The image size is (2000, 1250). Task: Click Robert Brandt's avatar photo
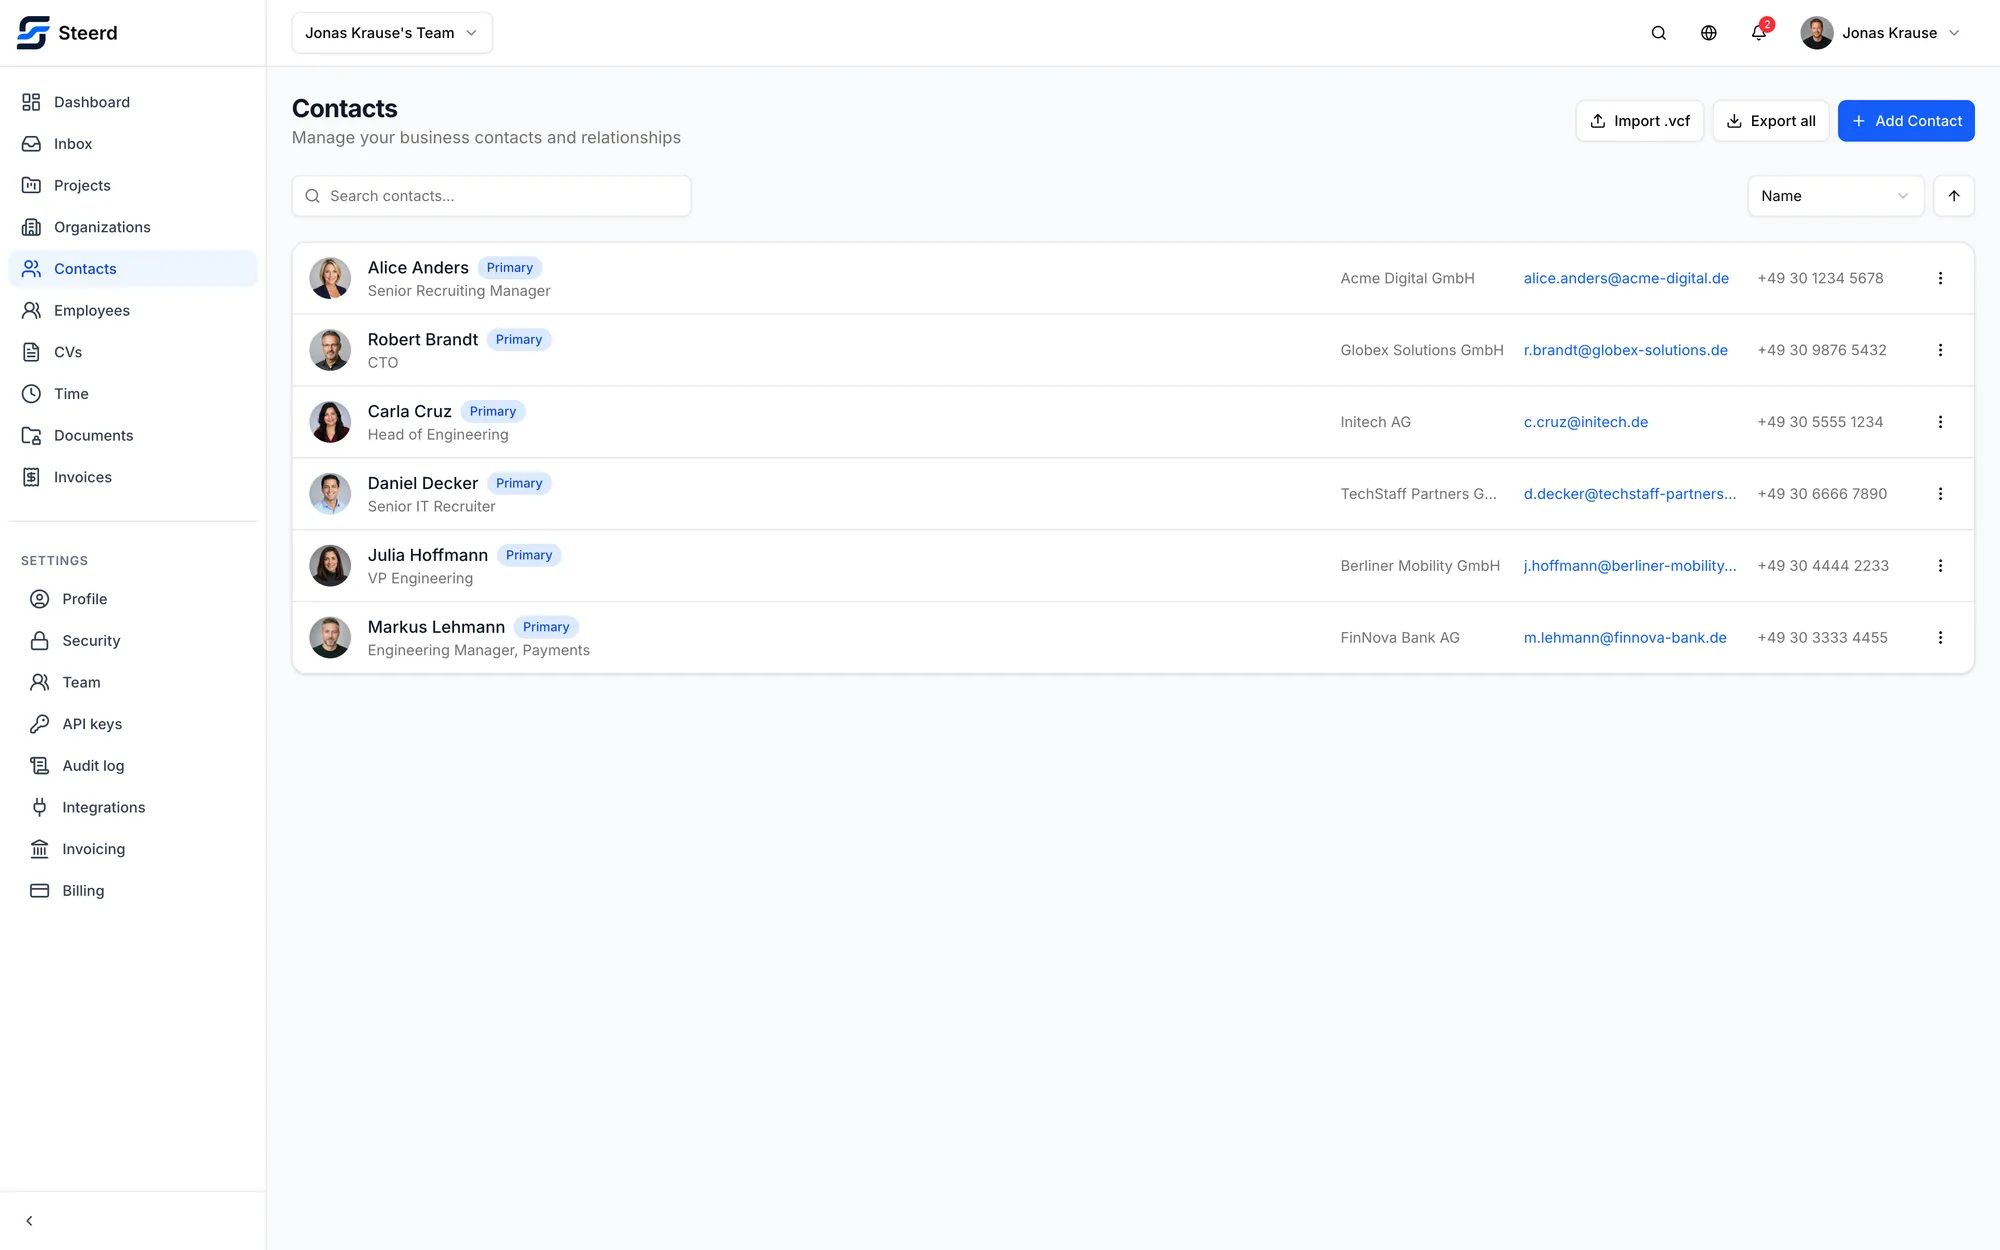(330, 350)
